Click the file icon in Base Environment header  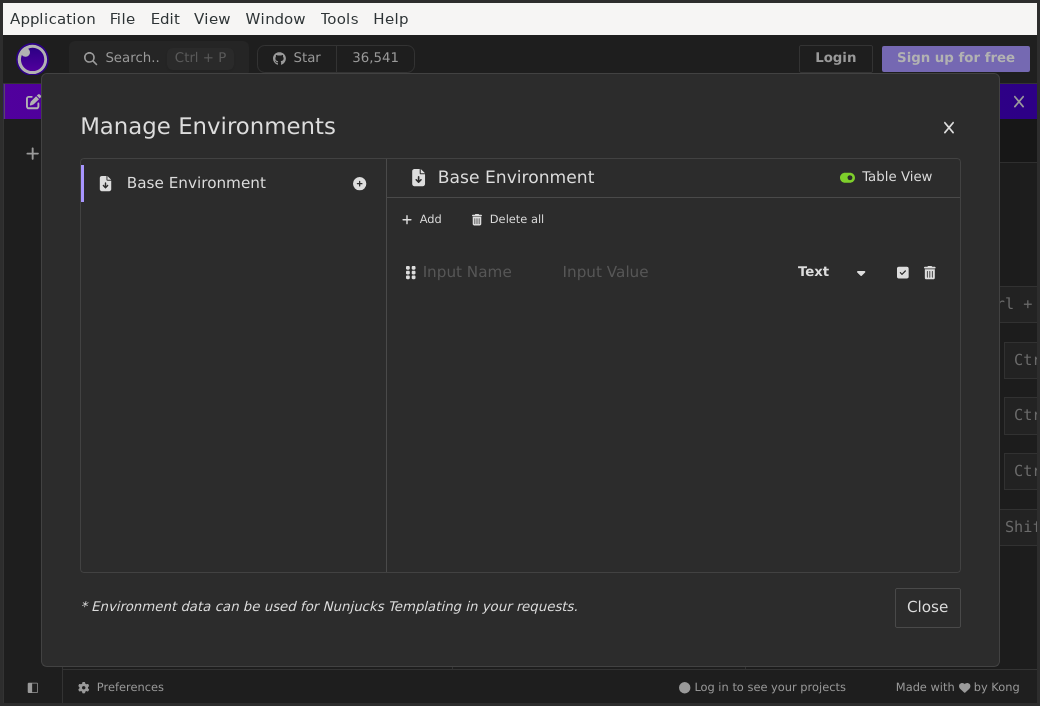[x=419, y=178]
